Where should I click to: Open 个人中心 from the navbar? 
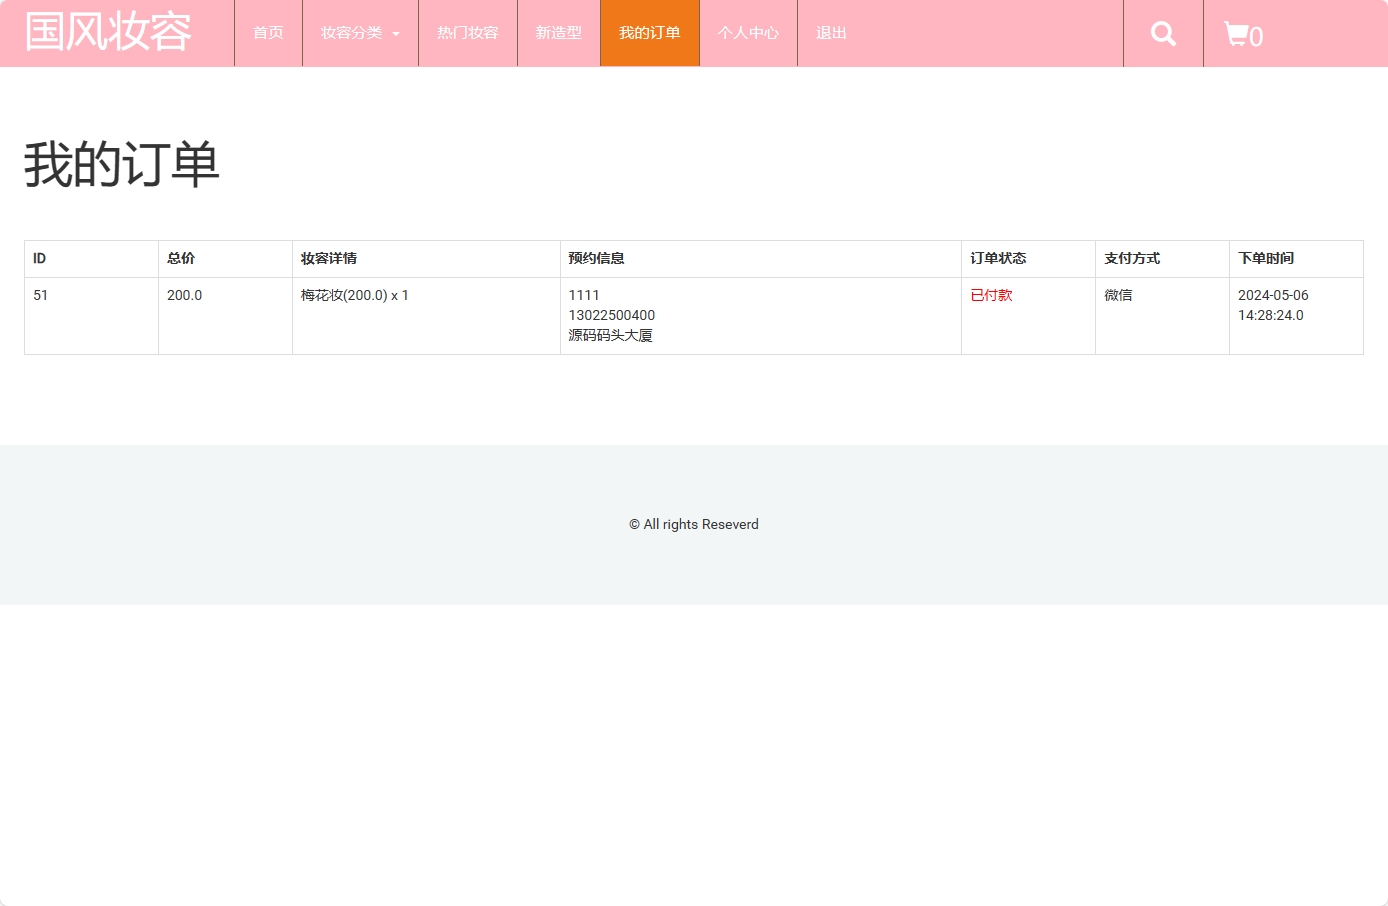[748, 33]
